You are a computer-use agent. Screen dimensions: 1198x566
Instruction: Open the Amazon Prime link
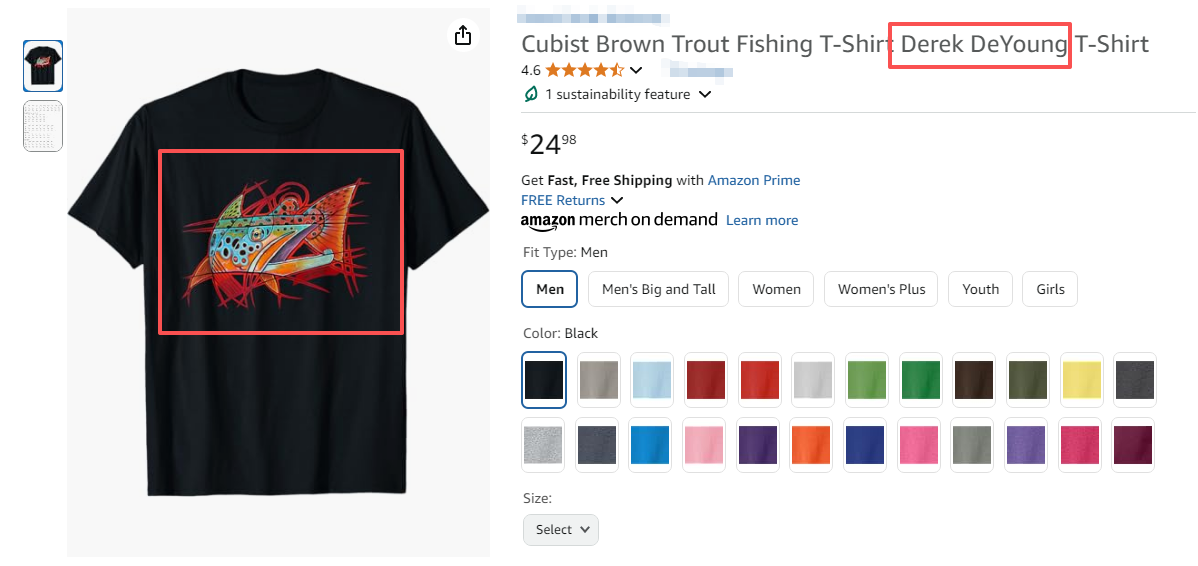[754, 180]
